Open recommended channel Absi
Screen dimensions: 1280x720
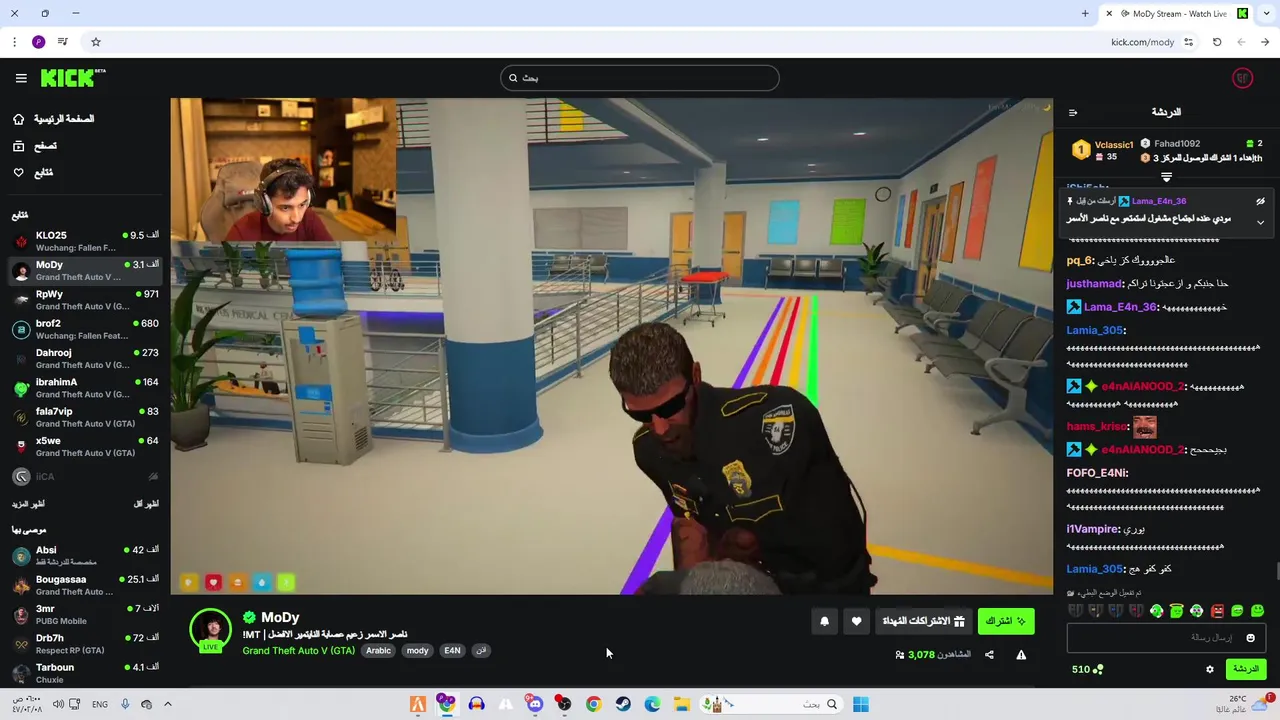pos(85,556)
